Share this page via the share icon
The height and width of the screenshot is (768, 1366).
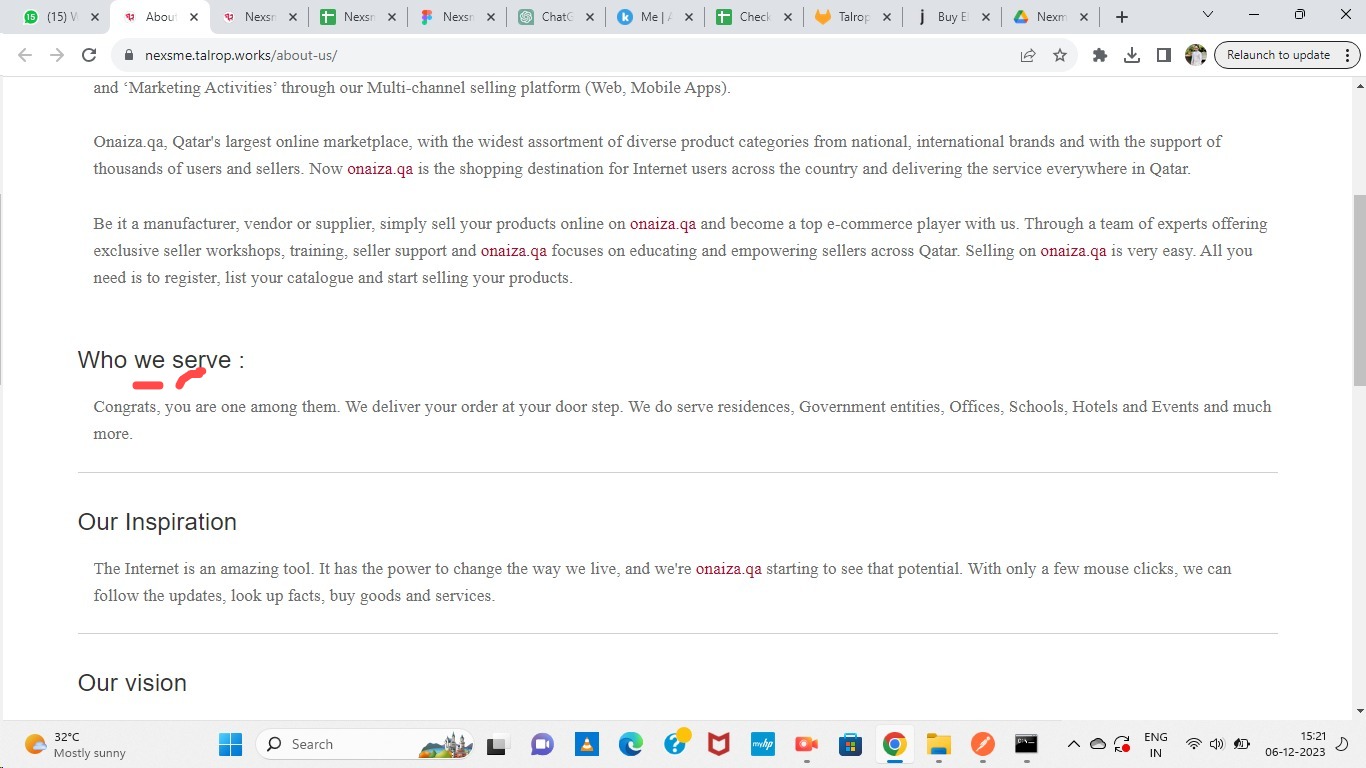tap(1028, 56)
